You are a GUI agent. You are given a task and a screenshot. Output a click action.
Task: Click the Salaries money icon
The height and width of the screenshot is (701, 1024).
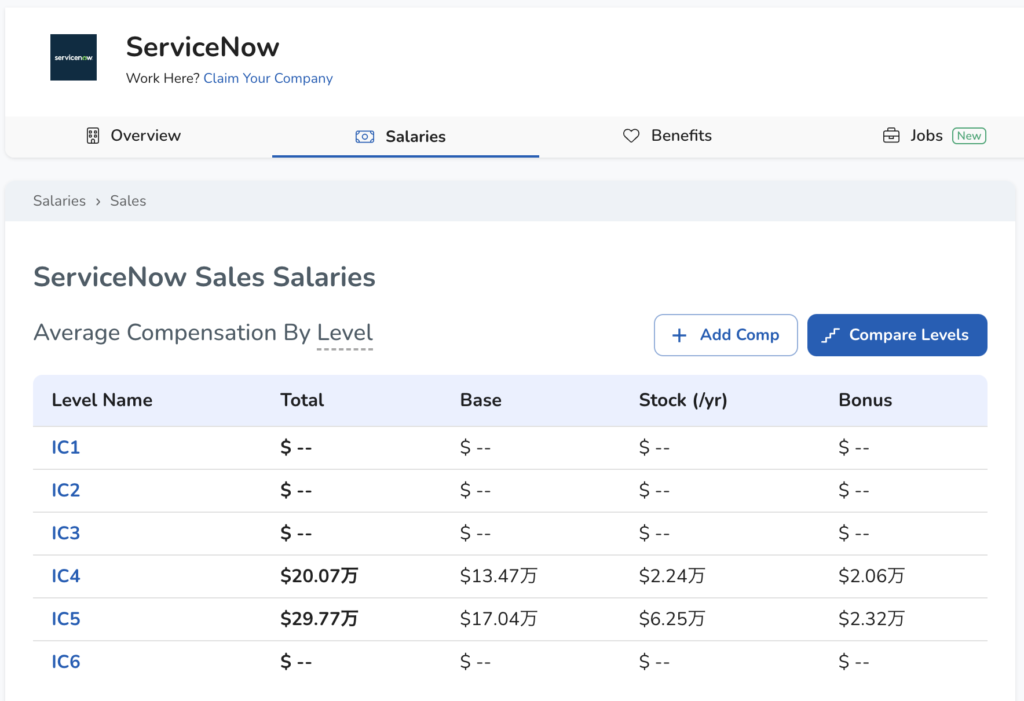[364, 137]
